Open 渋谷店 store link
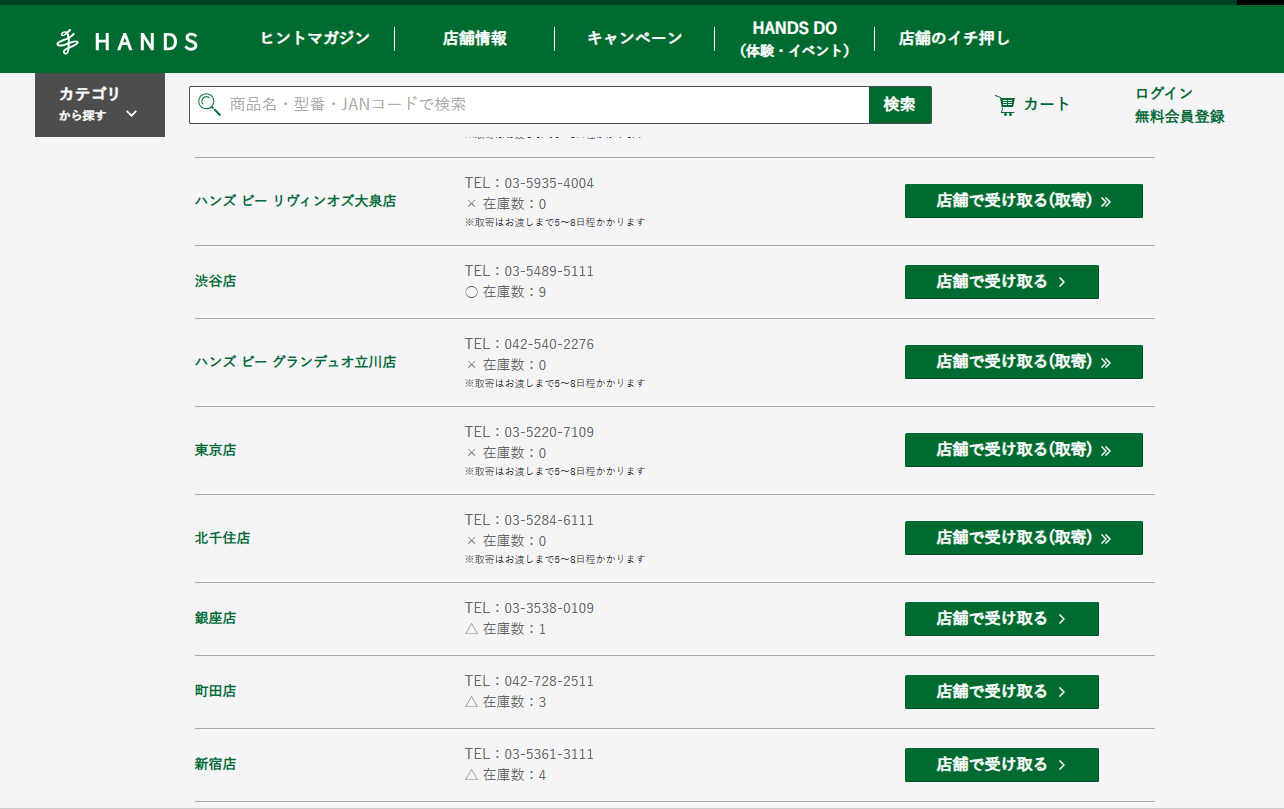 [x=216, y=282]
